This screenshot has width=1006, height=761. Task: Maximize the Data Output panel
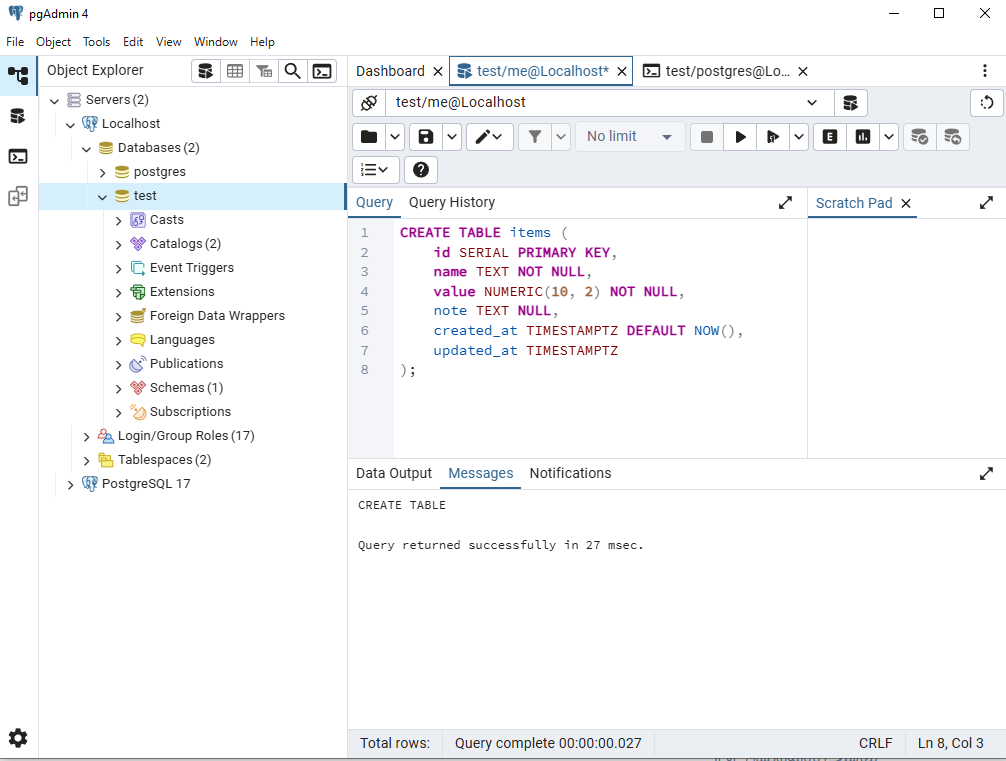pyautogui.click(x=986, y=474)
